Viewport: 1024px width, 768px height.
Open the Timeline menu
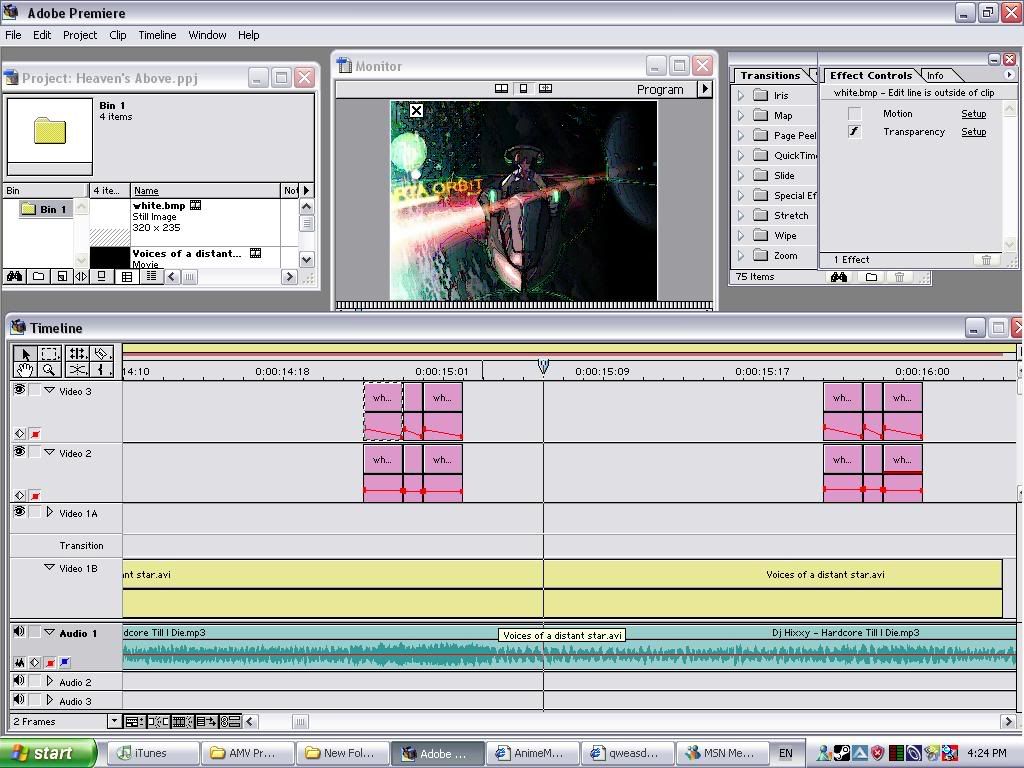157,35
